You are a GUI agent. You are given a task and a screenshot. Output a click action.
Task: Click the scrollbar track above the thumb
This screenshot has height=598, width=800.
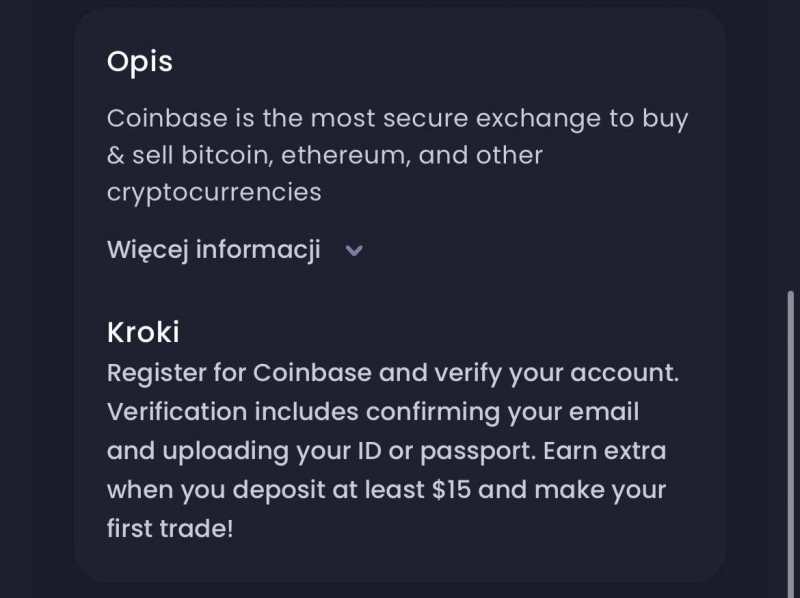(x=790, y=150)
